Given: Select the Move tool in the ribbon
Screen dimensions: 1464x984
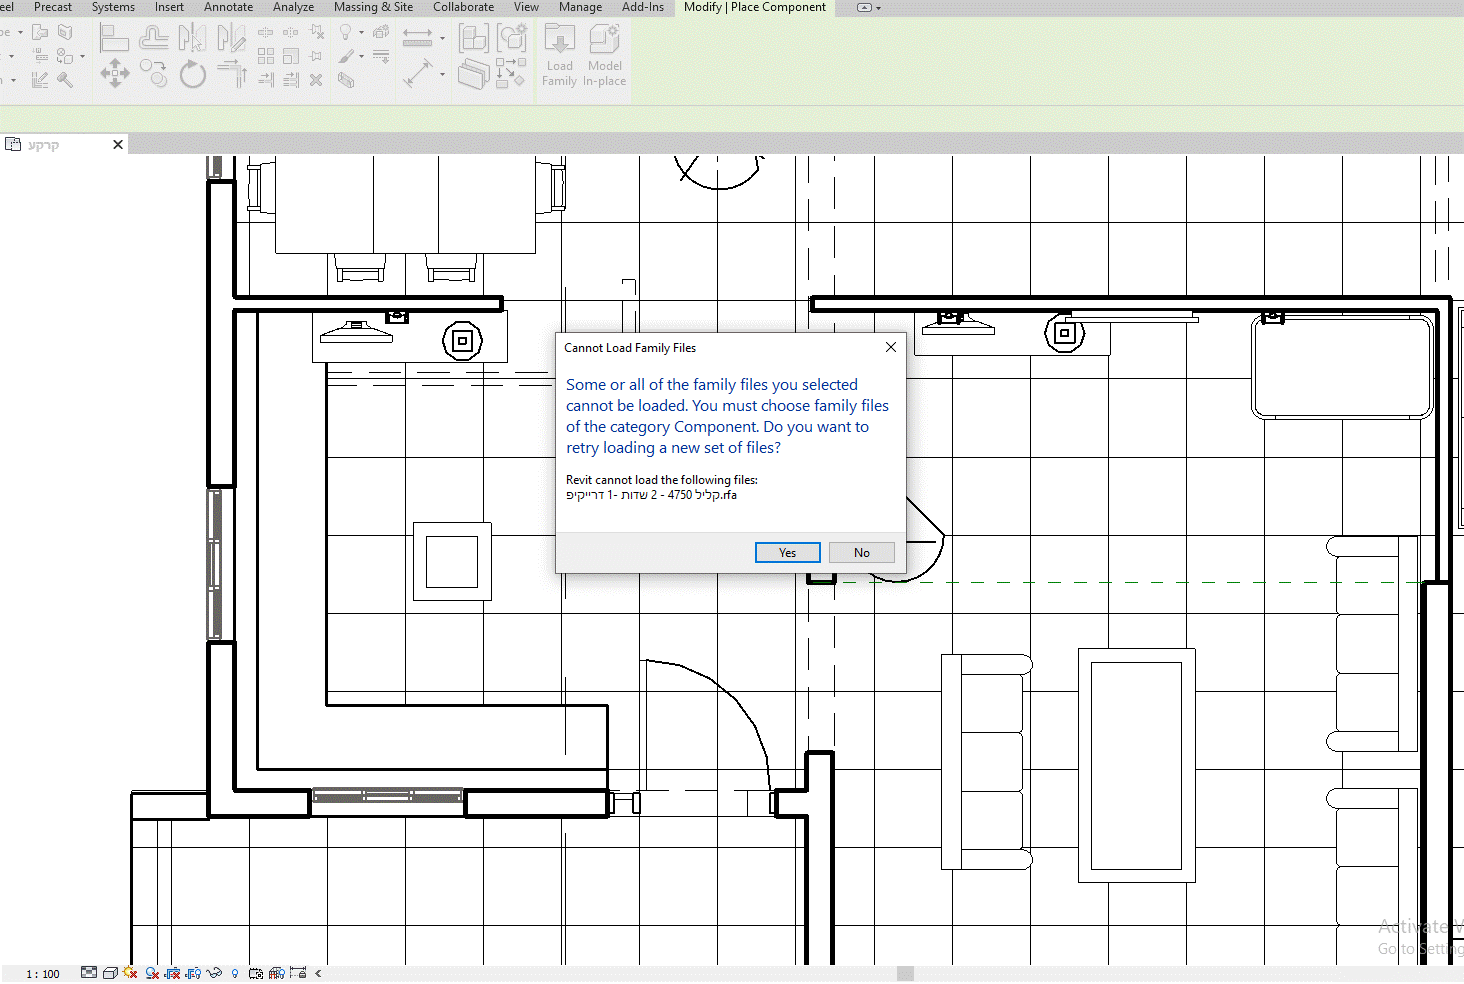Looking at the screenshot, I should click(x=115, y=73).
